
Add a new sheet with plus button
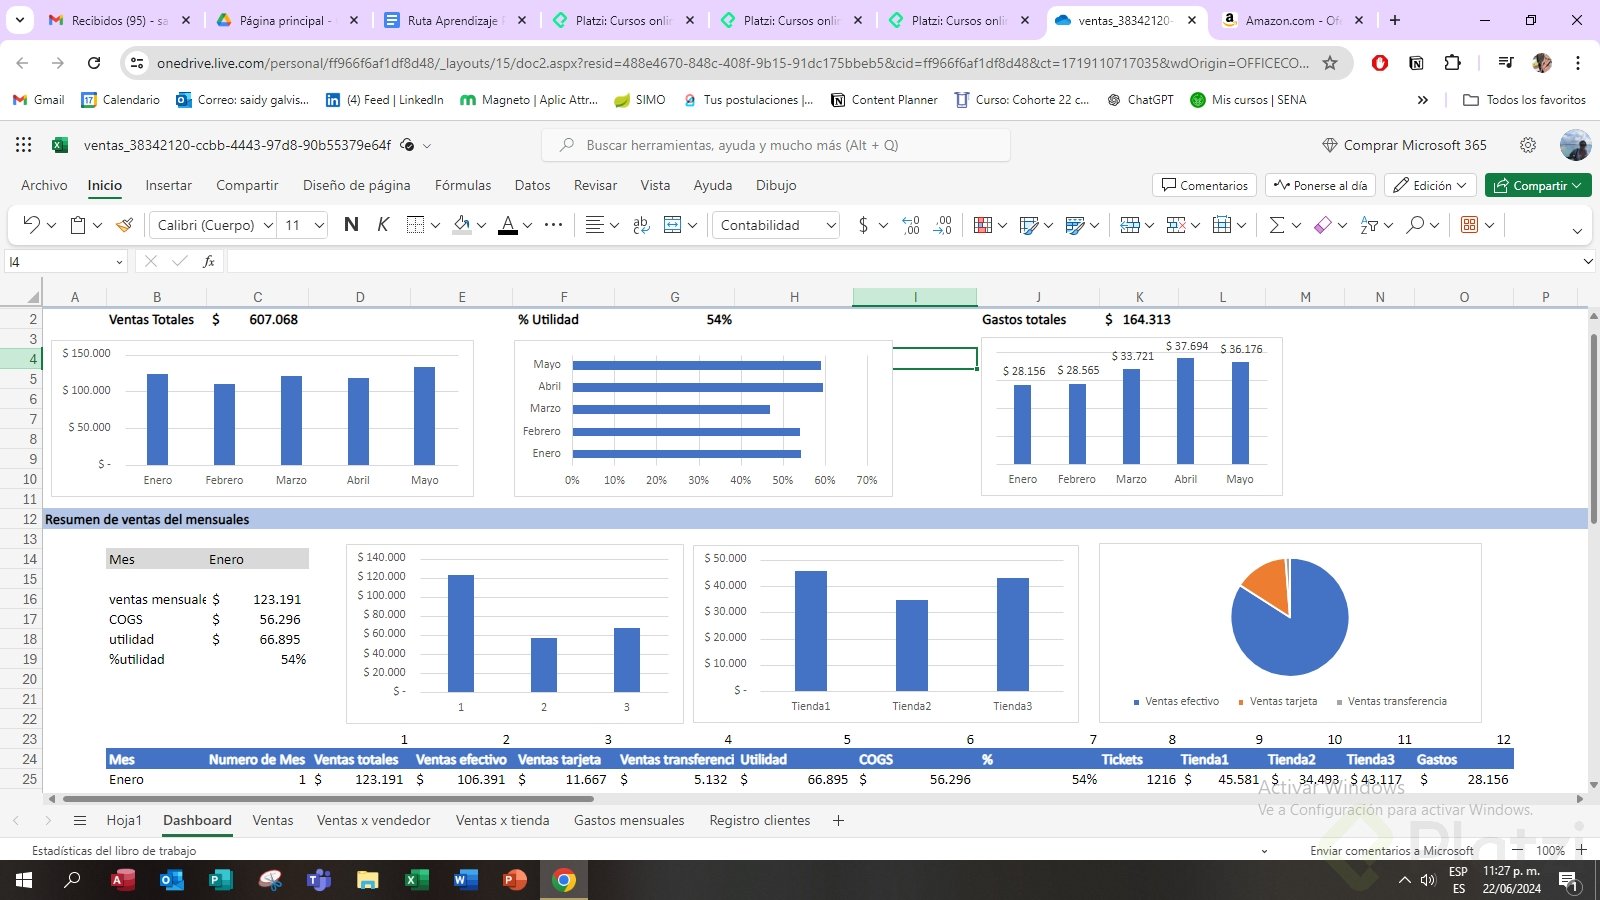[838, 820]
